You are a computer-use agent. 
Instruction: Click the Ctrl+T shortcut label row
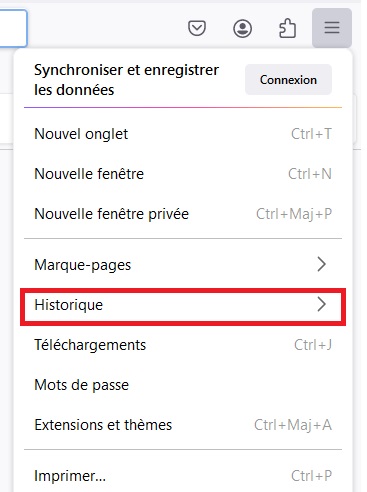tap(311, 134)
